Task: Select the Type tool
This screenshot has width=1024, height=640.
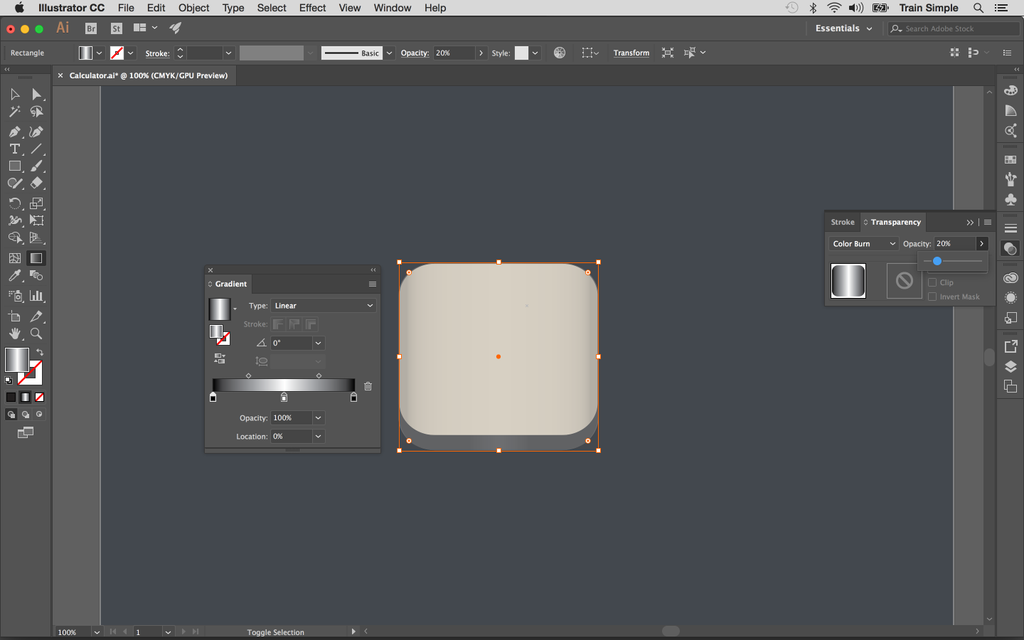Action: (x=14, y=148)
